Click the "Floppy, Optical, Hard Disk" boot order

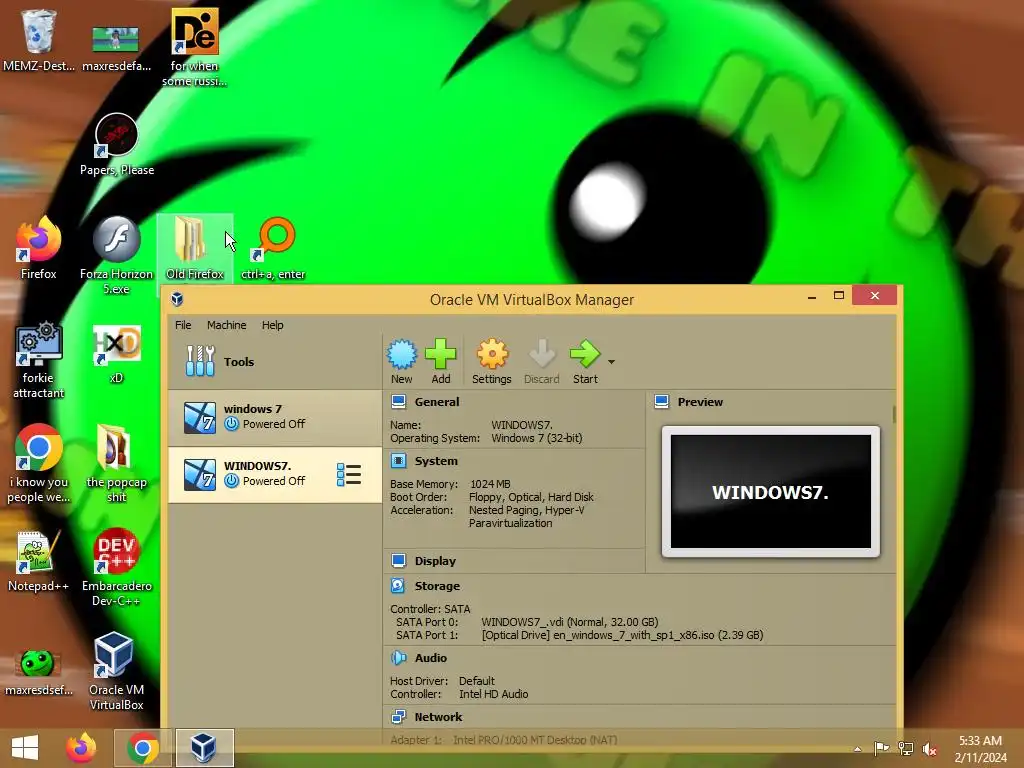click(532, 497)
